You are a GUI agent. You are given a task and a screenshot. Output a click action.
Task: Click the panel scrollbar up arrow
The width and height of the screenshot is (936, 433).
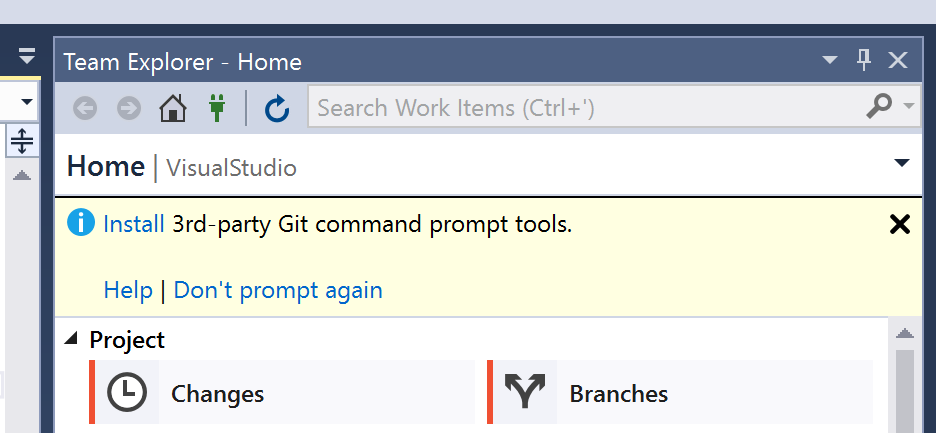coord(905,333)
